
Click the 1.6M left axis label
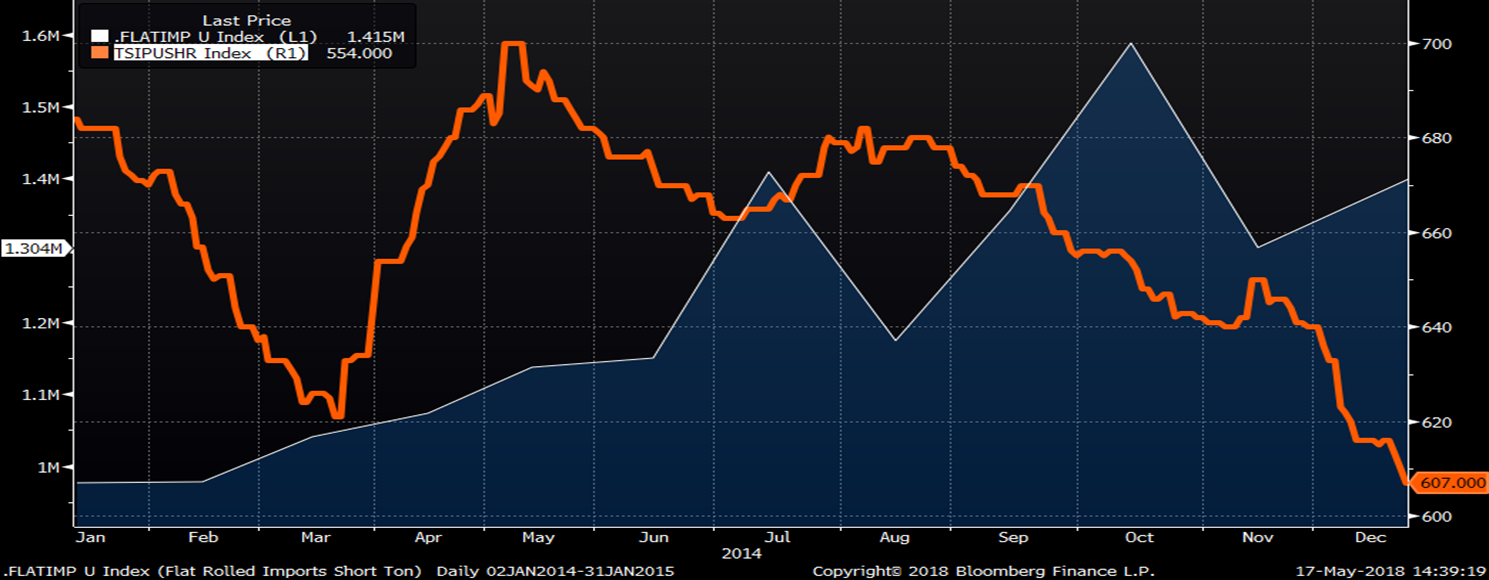(43, 35)
